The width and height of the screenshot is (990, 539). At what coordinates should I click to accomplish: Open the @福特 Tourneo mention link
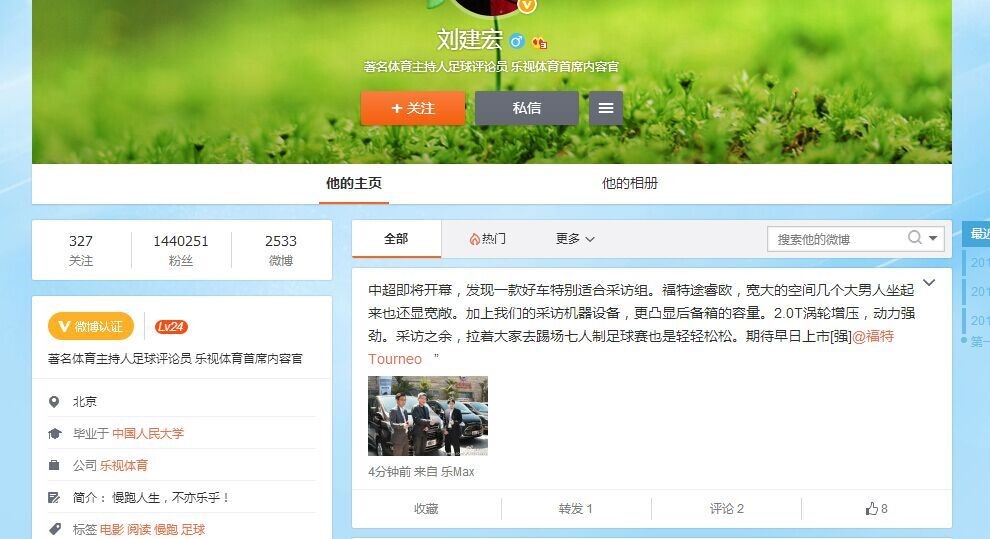(873, 336)
